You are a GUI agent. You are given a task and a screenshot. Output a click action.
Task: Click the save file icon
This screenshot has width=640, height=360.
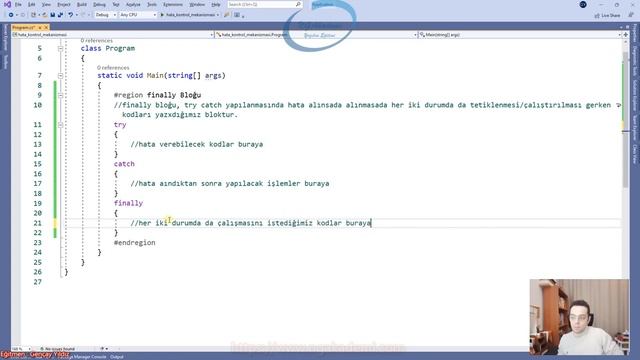tap(53, 15)
